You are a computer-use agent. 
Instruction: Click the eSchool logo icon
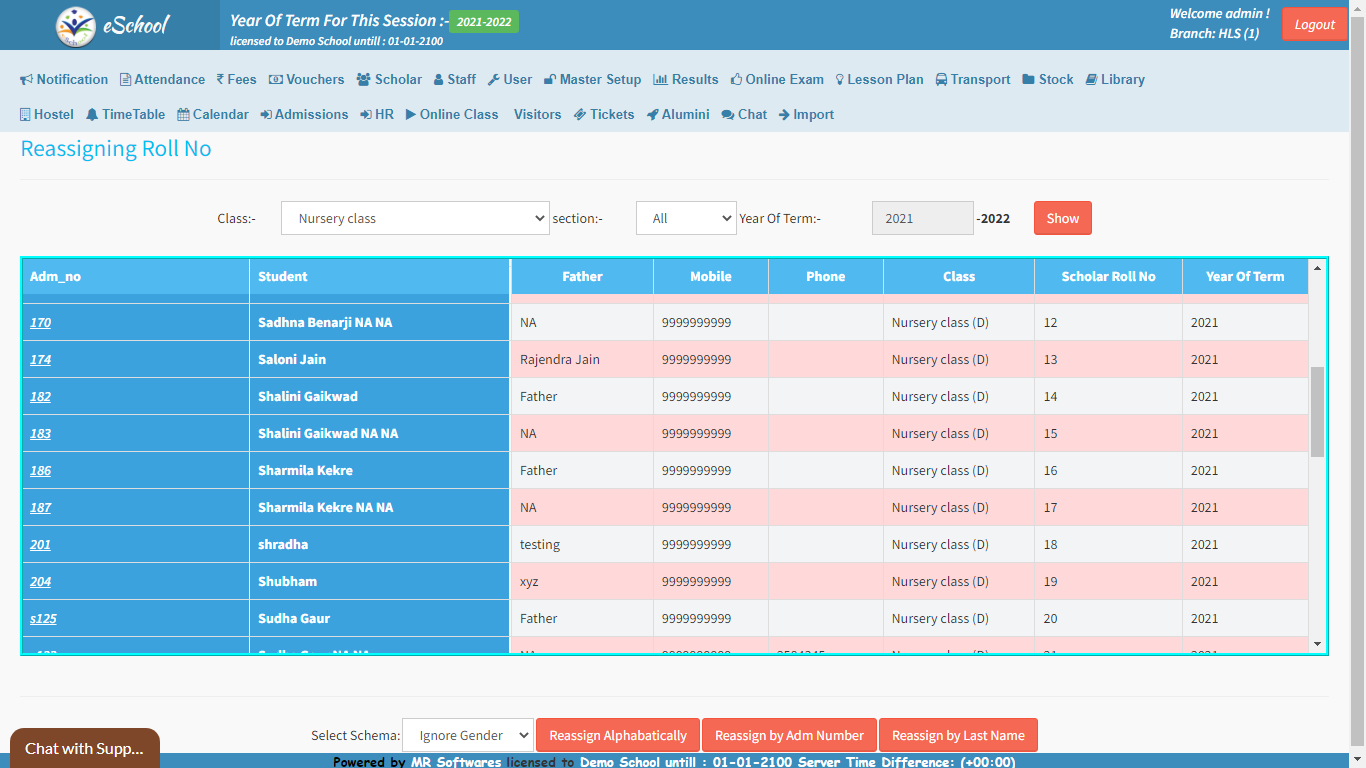pyautogui.click(x=76, y=26)
